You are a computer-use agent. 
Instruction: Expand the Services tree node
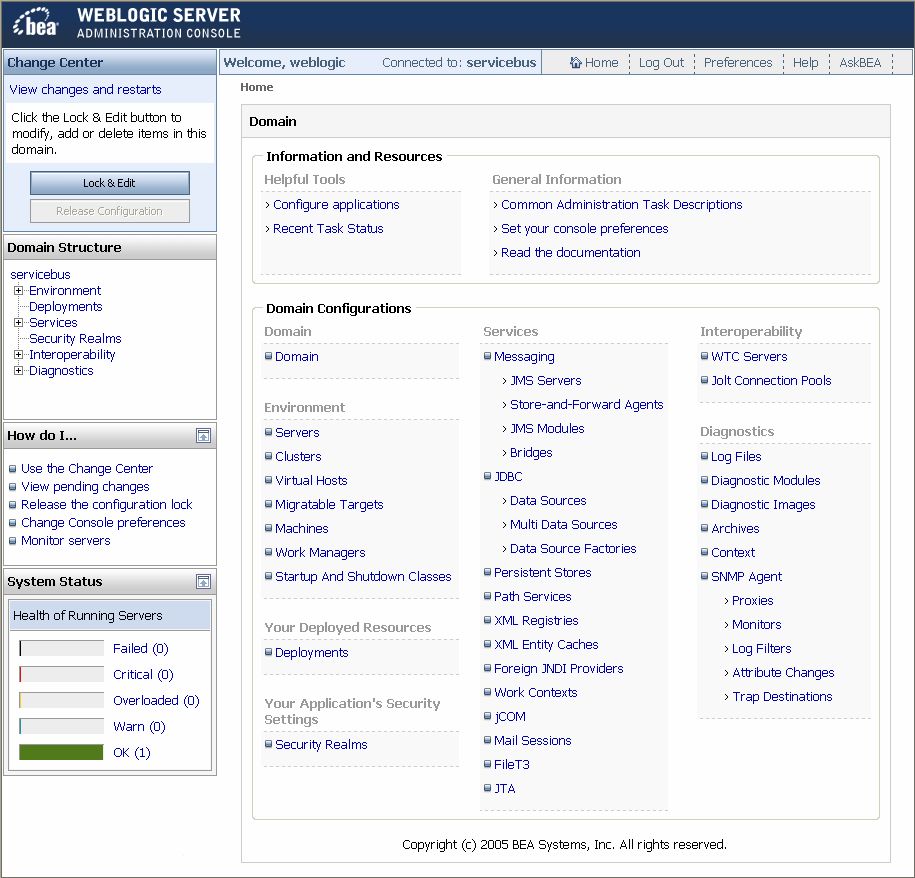(x=19, y=323)
